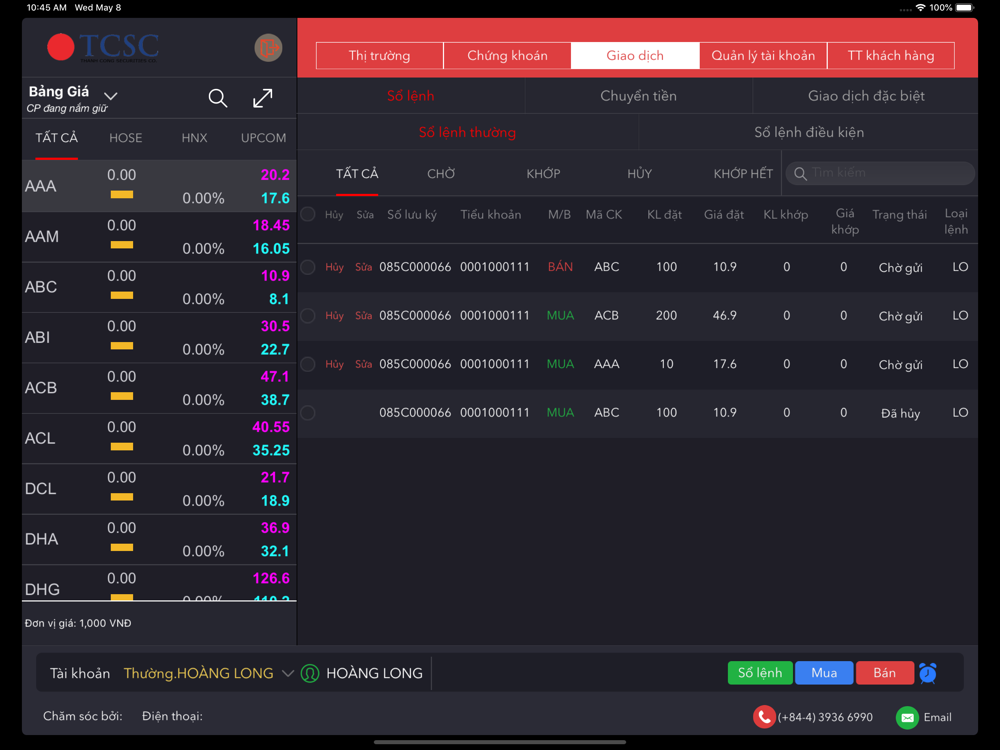Filter orders by KHỚP status
Image resolution: width=1000 pixels, height=750 pixels.
click(x=543, y=173)
